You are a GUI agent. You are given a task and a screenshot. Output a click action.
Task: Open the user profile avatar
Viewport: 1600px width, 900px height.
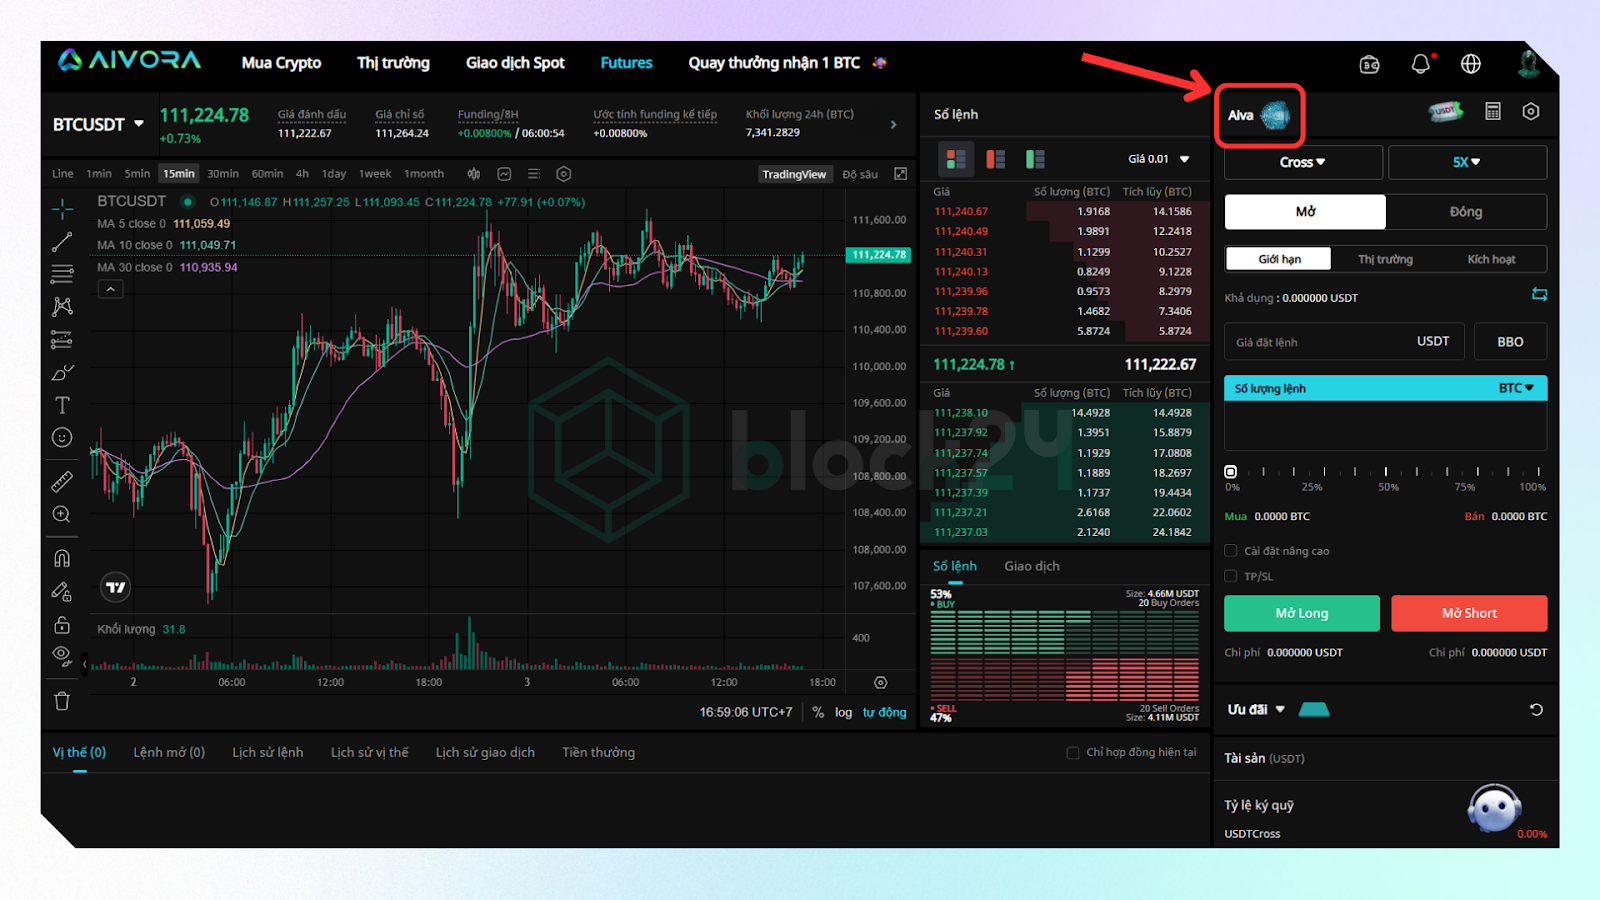(1528, 63)
